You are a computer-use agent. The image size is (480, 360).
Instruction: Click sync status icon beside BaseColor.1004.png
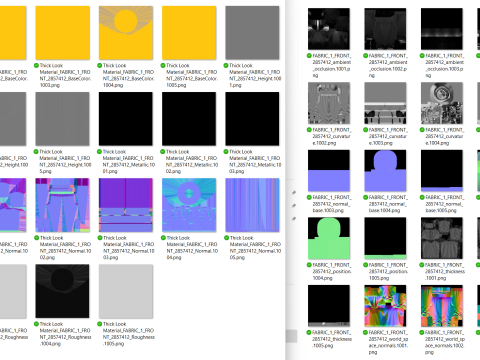99,65
